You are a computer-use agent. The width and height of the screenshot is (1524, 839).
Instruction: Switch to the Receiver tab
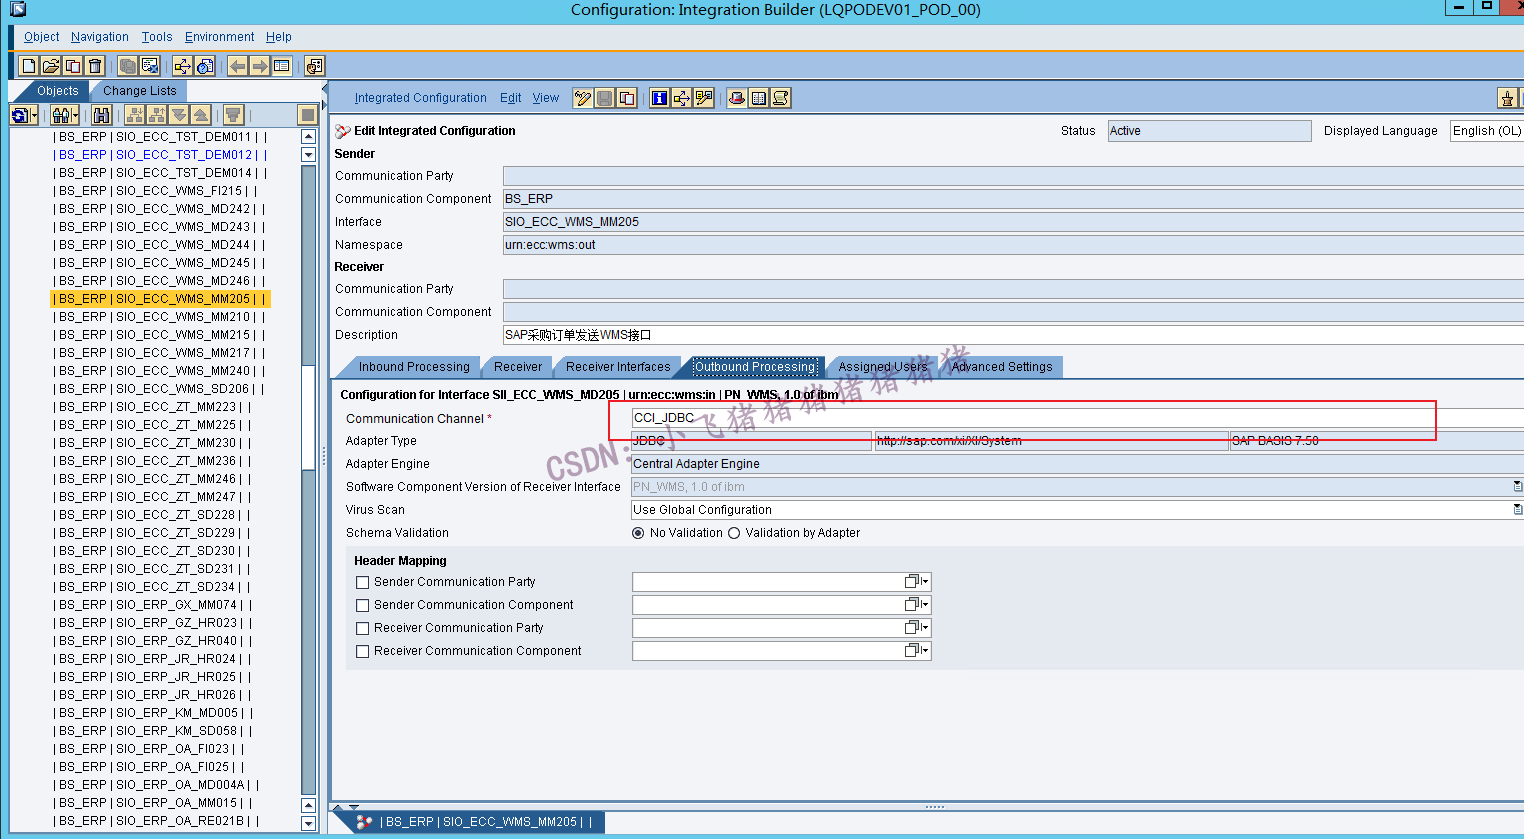518,367
